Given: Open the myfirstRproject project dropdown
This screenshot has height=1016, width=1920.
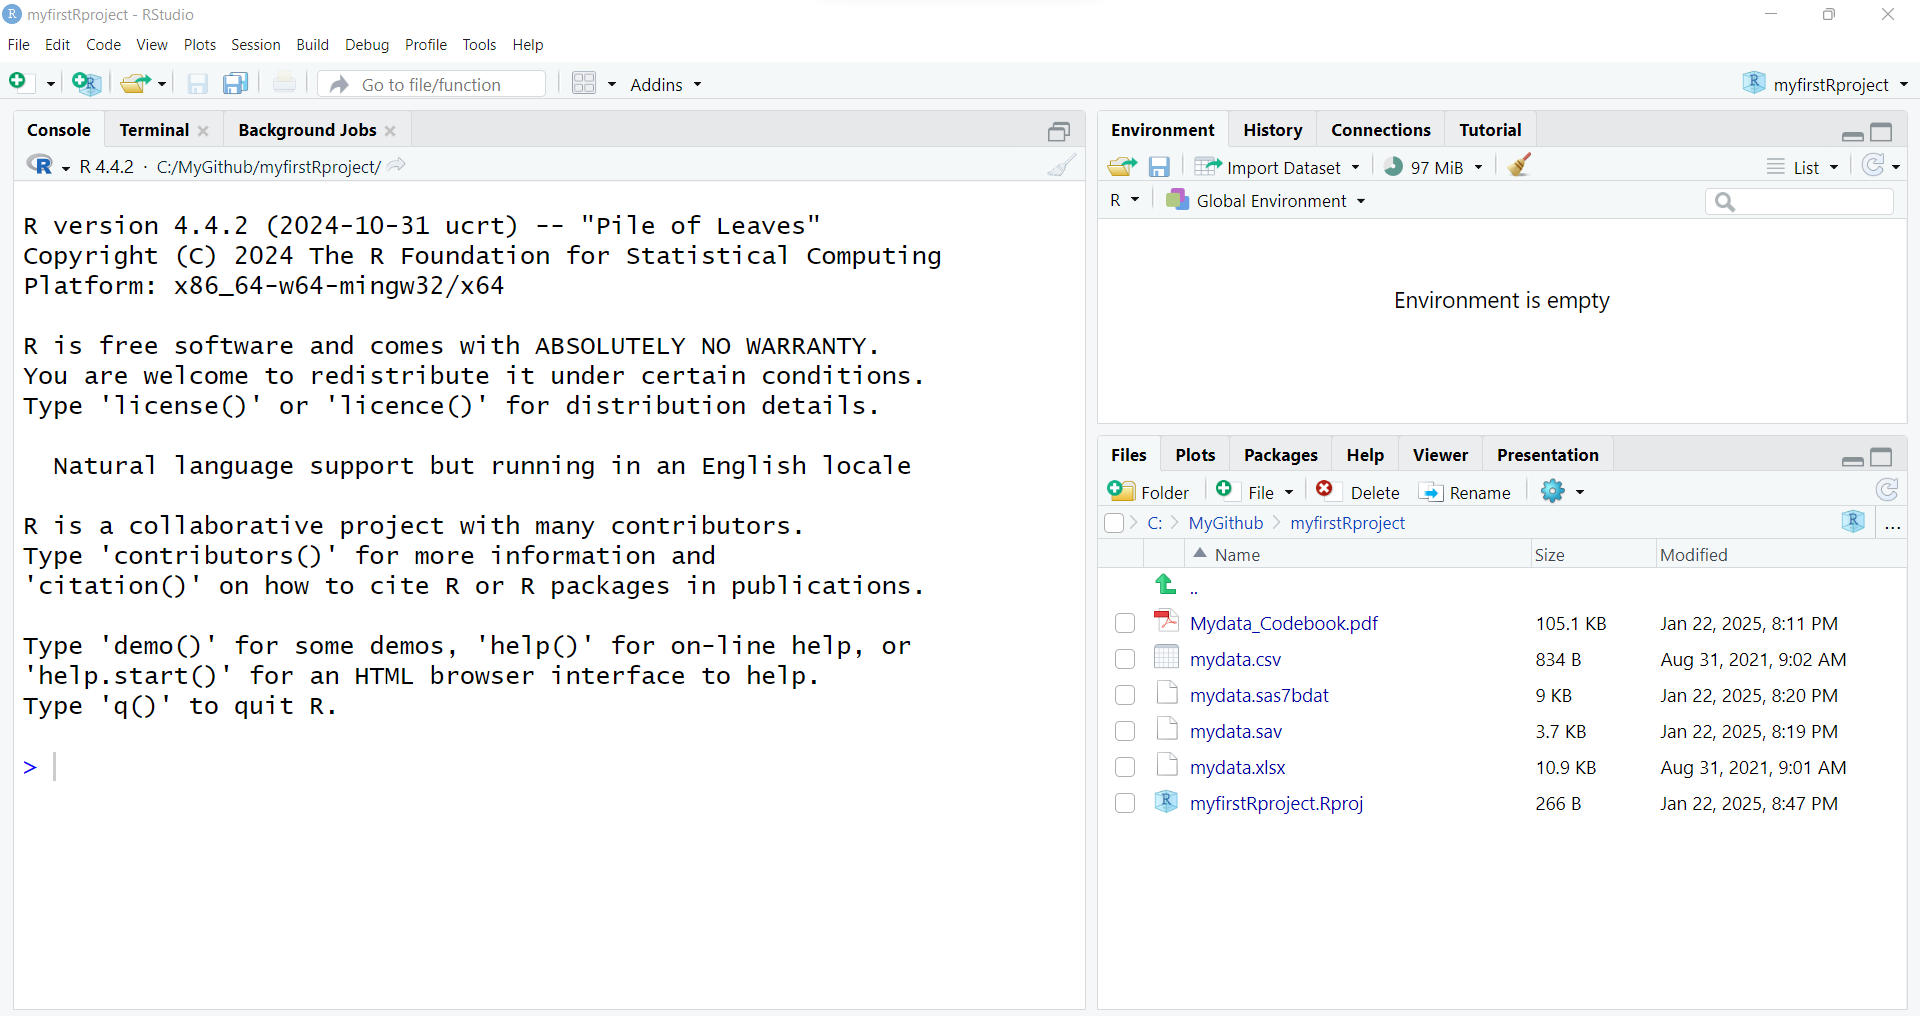Looking at the screenshot, I should pyautogui.click(x=1825, y=84).
